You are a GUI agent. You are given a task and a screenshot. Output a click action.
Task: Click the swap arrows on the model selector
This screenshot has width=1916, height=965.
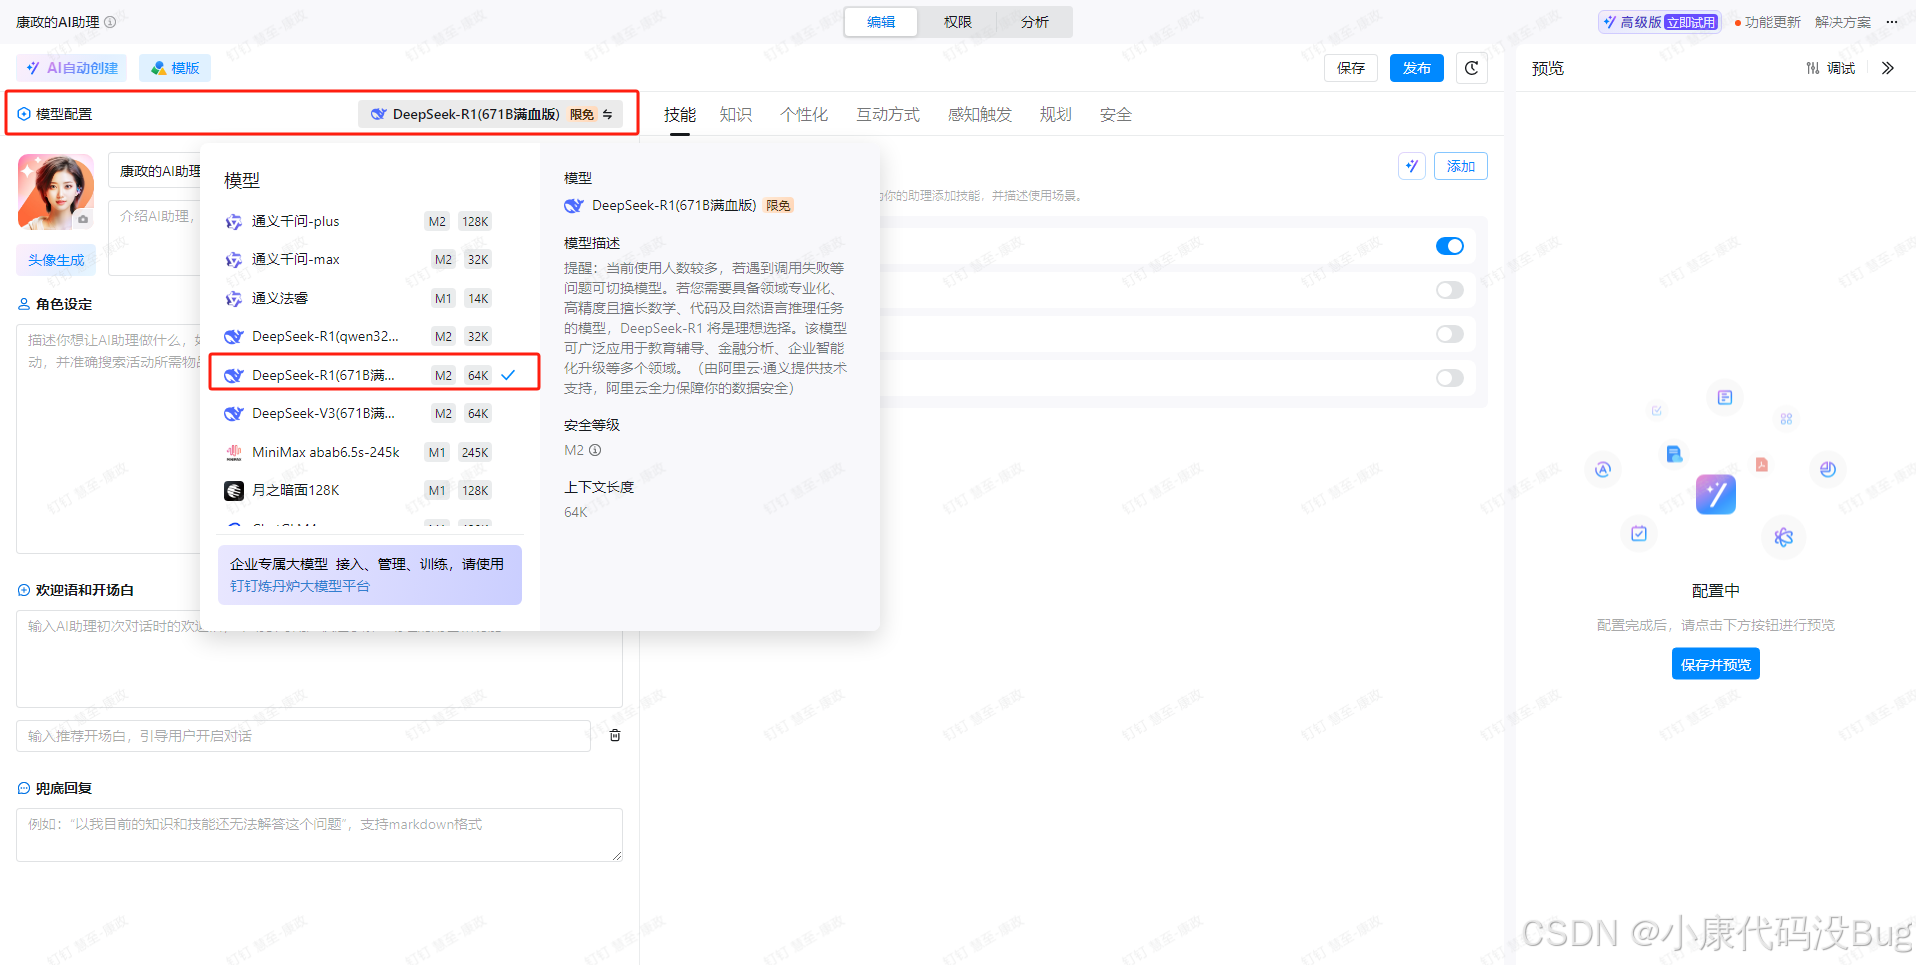point(608,114)
